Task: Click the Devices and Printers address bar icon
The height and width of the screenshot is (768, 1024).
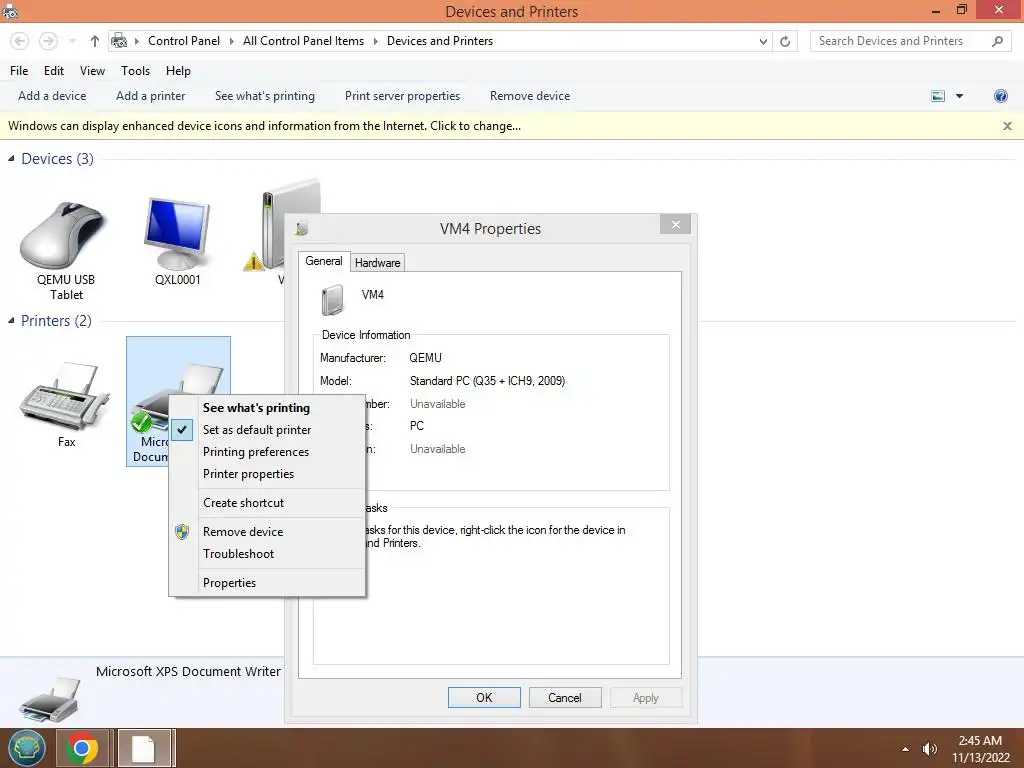Action: pyautogui.click(x=119, y=41)
